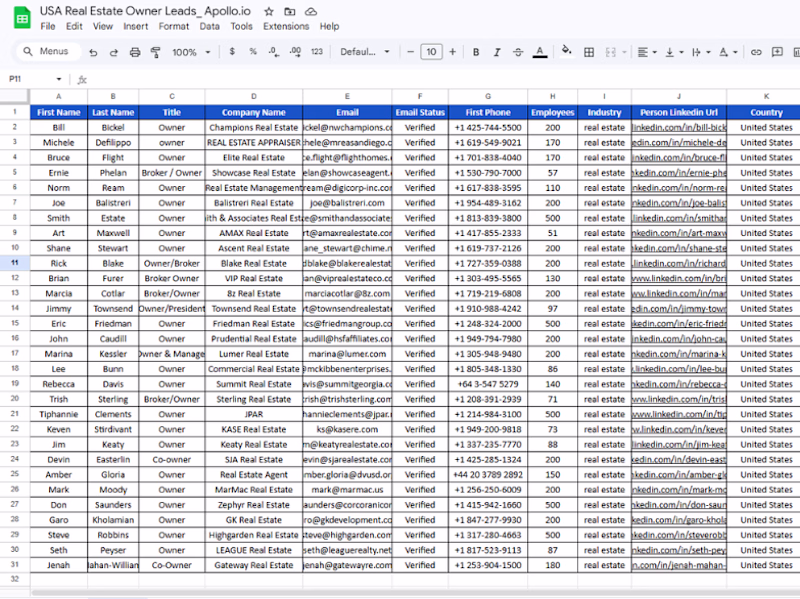
Task: Select the Co-owner title cell for Devin
Action: [x=172, y=460]
